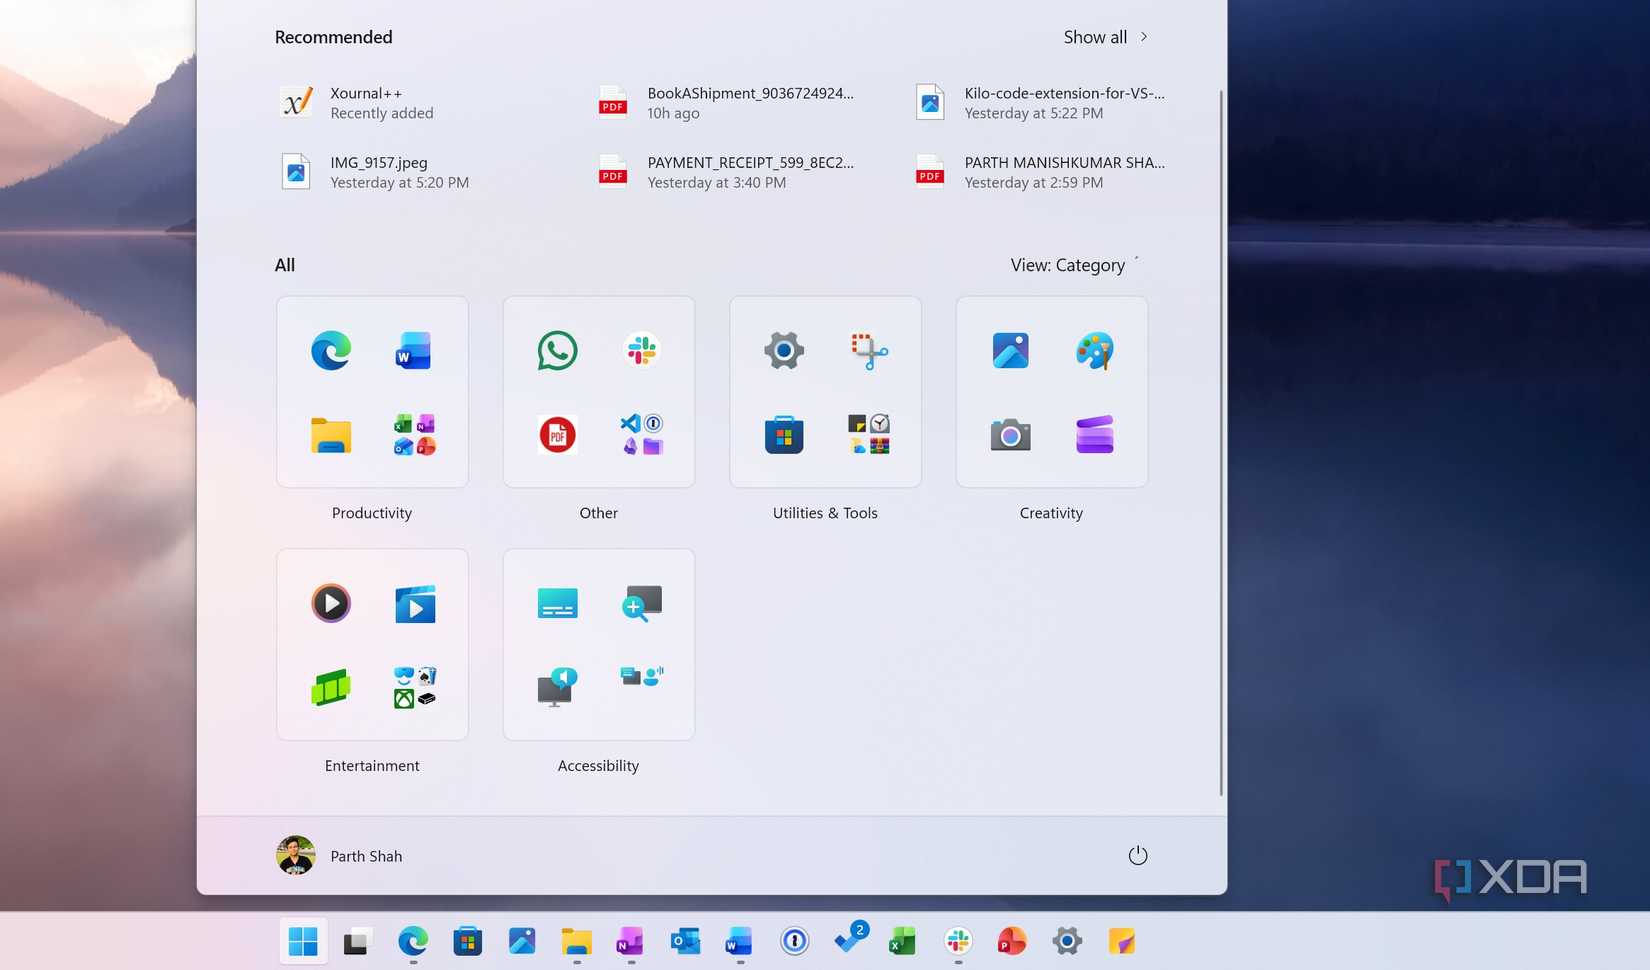
Task: Launch Snipping Tool in Utilities & Tools
Action: pos(868,351)
